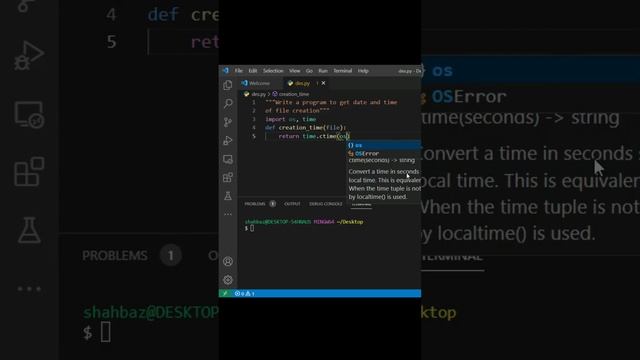Click the creation_time breadcrumb symbol

[293, 94]
